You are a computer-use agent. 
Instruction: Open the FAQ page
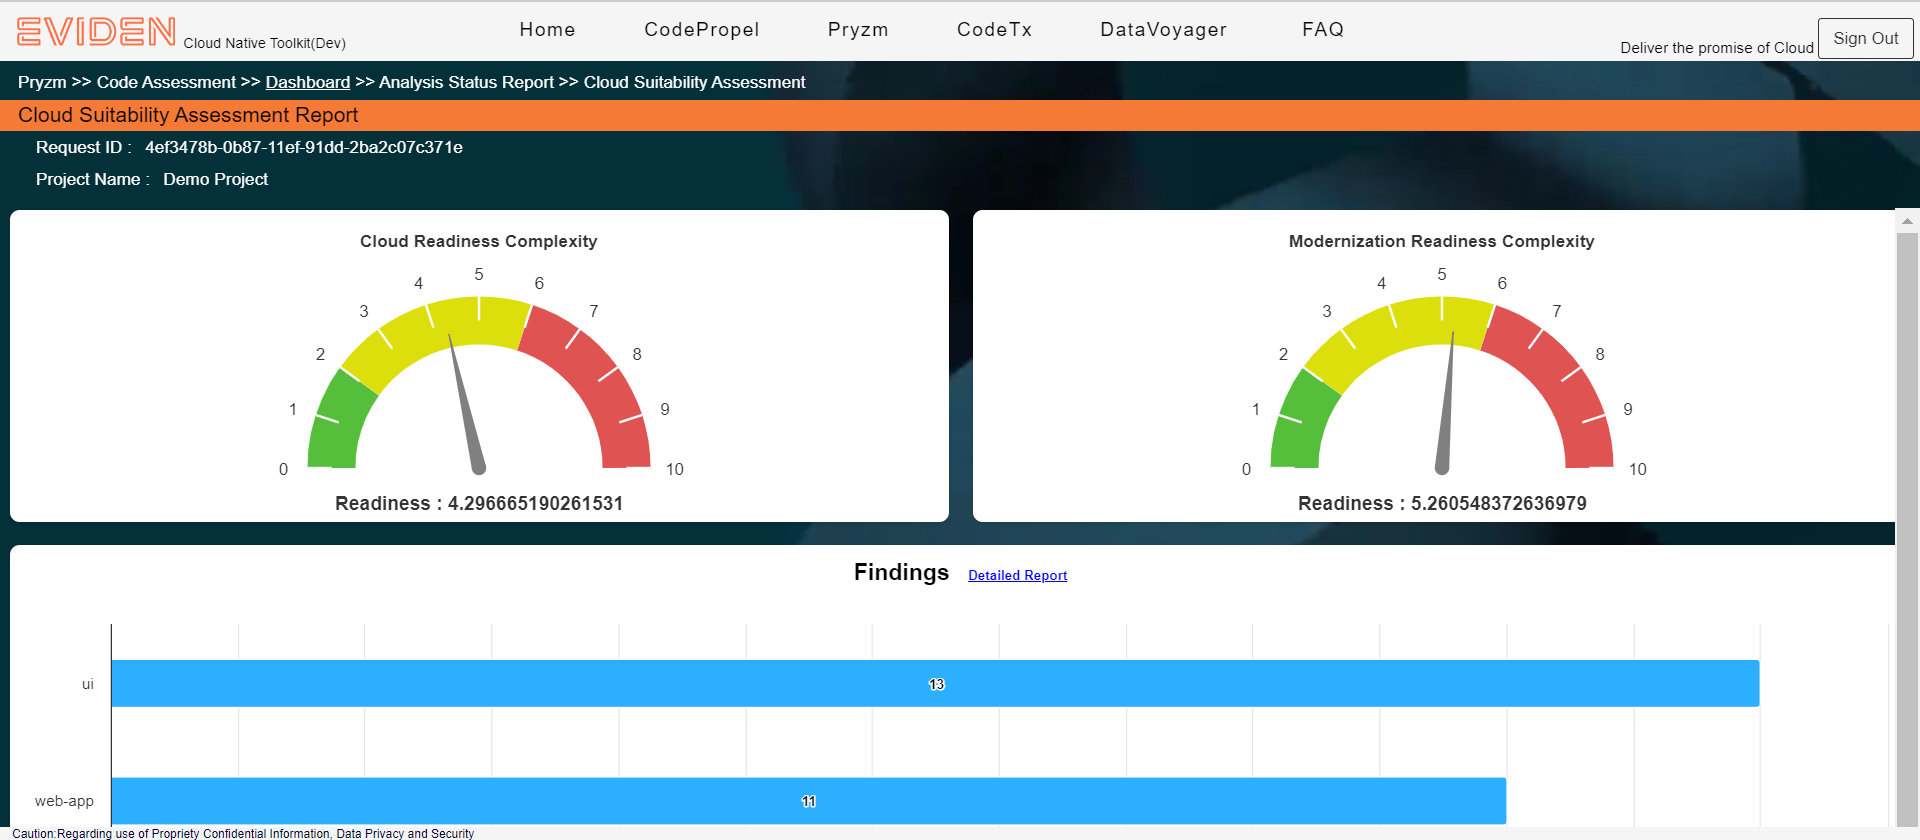(1323, 30)
